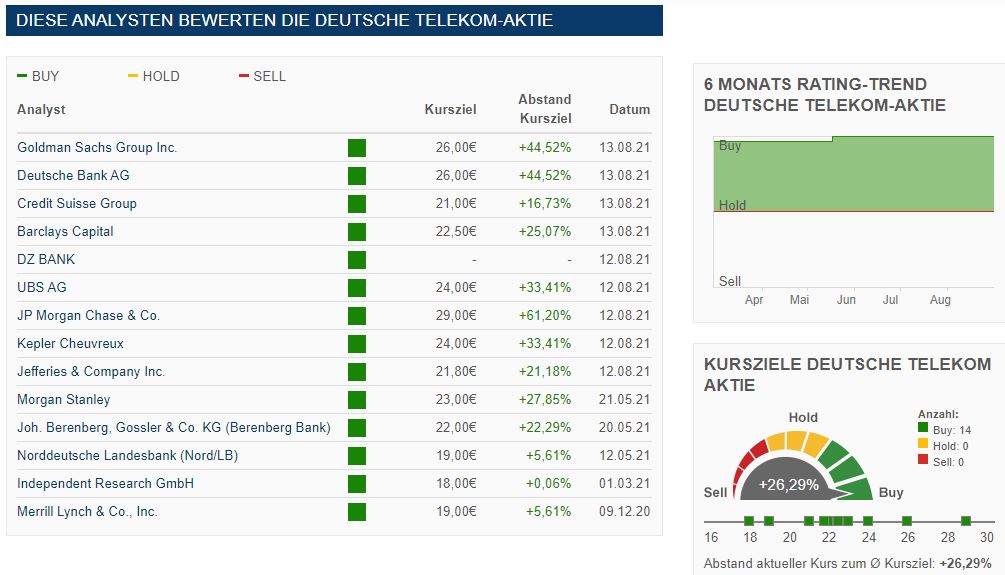Open Independent Research GmbH link

coord(105,484)
